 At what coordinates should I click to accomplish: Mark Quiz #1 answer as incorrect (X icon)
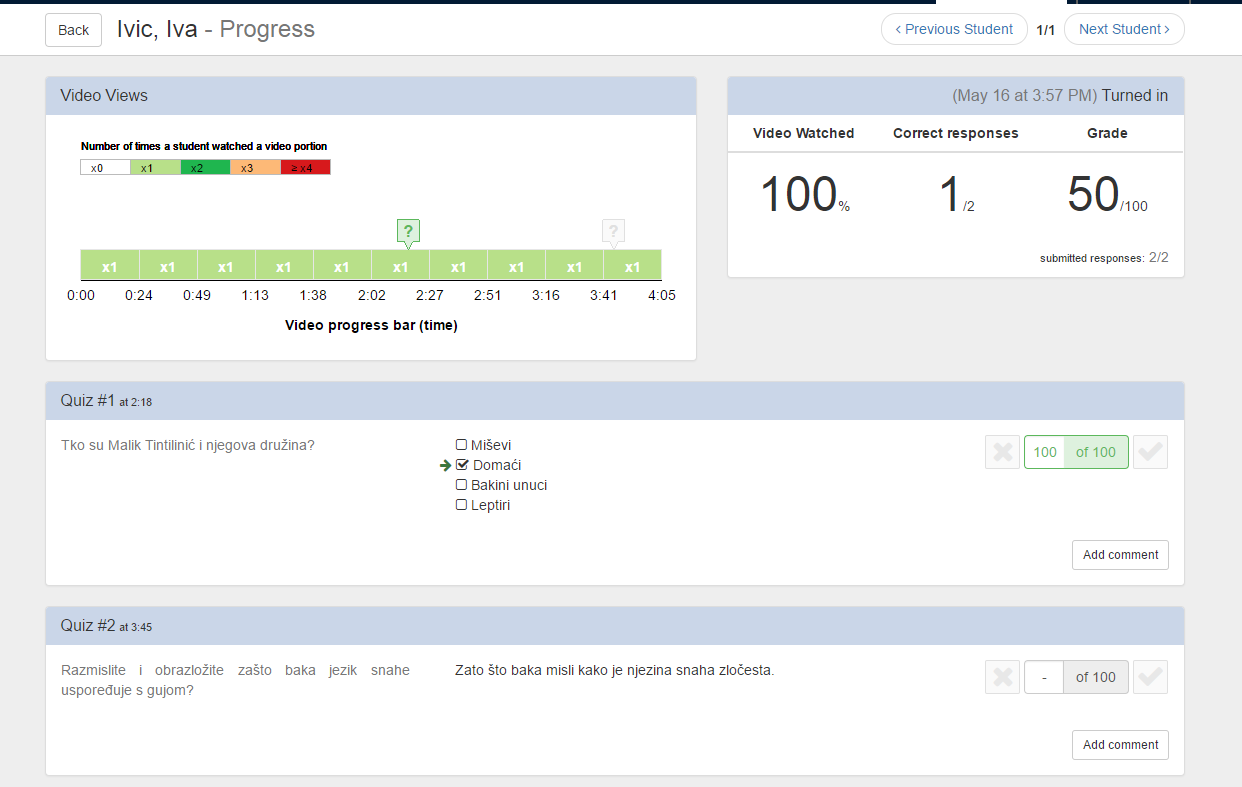pyautogui.click(x=1002, y=452)
